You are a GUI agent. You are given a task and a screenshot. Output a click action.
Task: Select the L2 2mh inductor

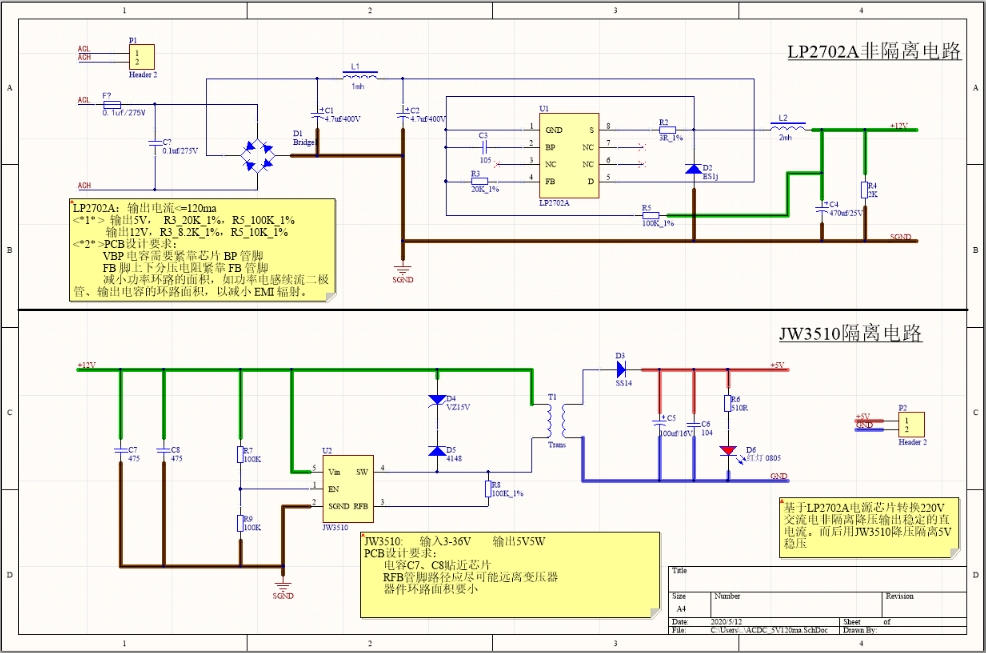[790, 128]
